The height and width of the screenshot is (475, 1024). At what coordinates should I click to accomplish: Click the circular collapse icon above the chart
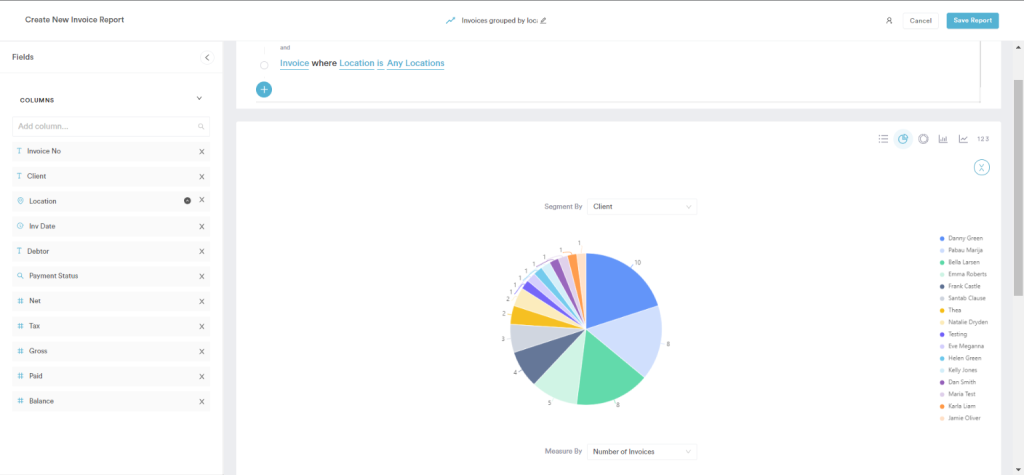point(982,167)
